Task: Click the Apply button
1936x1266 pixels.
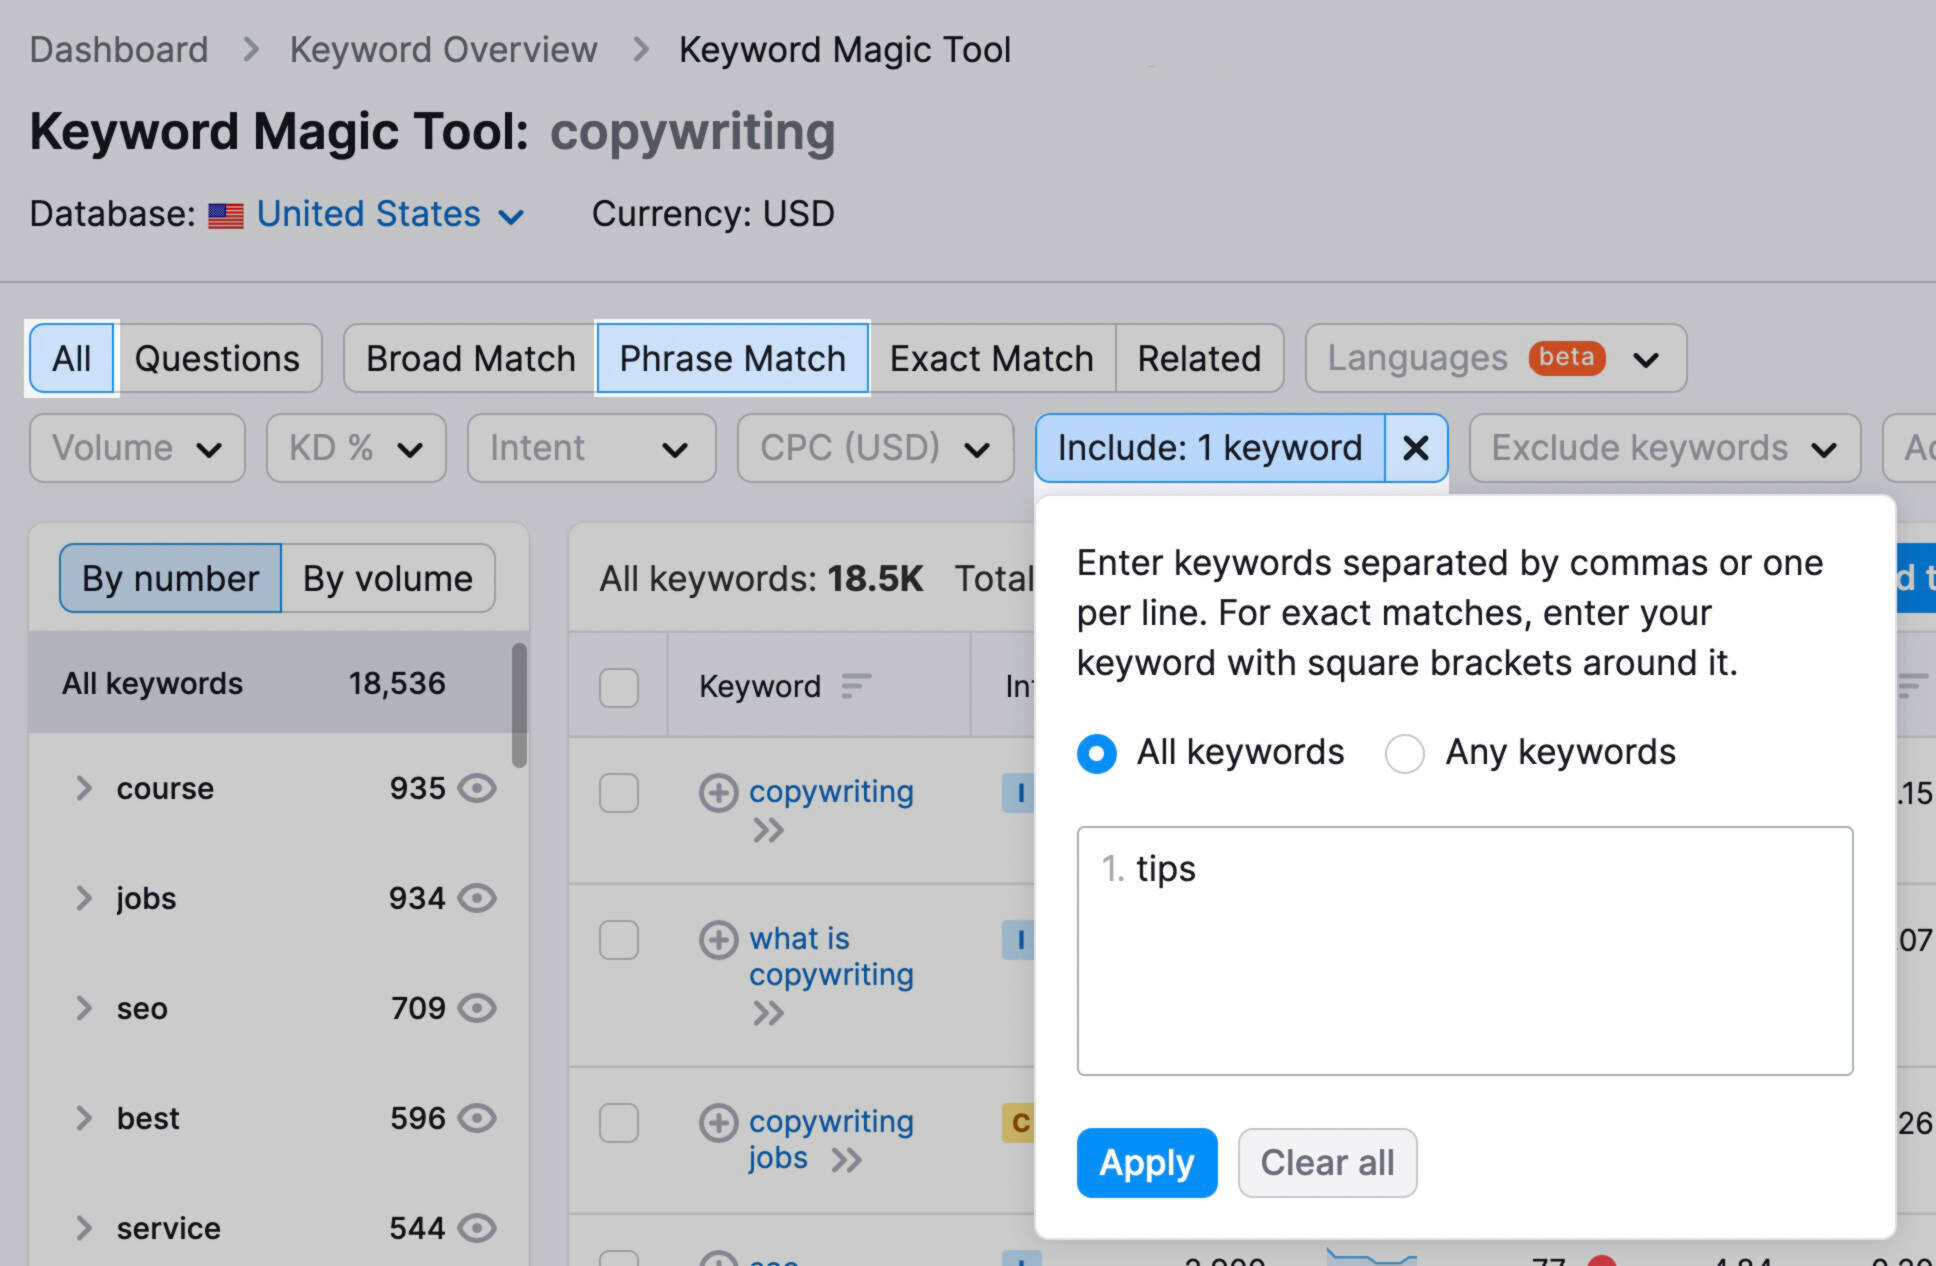Action: (1147, 1163)
